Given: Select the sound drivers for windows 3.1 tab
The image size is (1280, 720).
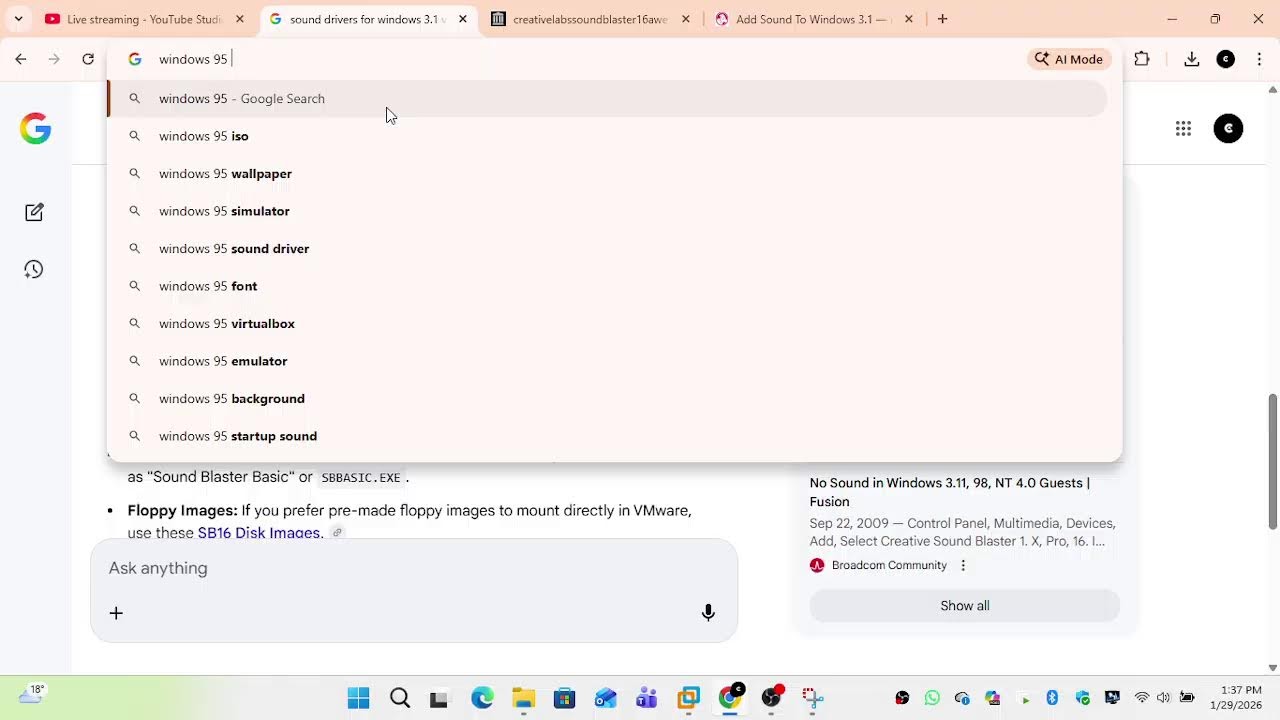Looking at the screenshot, I should point(366,19).
